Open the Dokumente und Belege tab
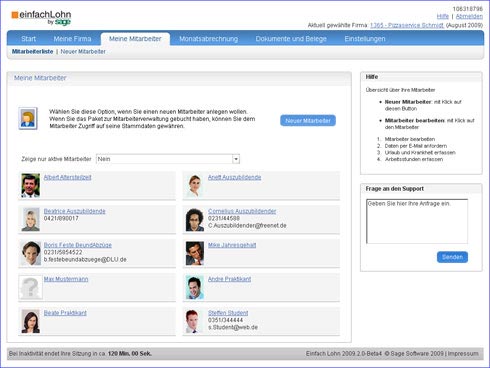The height and width of the screenshot is (368, 490). tap(291, 39)
